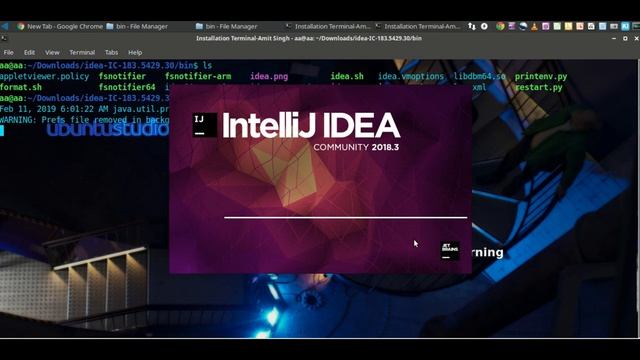The image size is (640, 360).
Task: Click the white circle tray icon
Action: (x=484, y=26)
